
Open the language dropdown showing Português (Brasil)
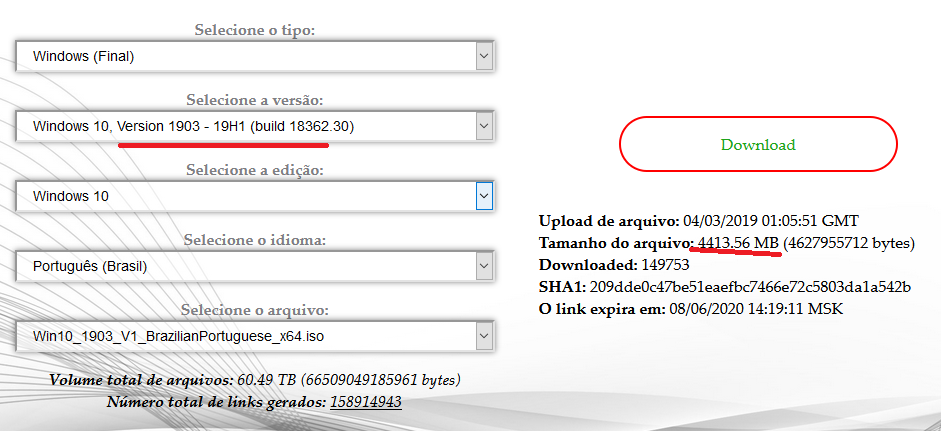point(255,267)
